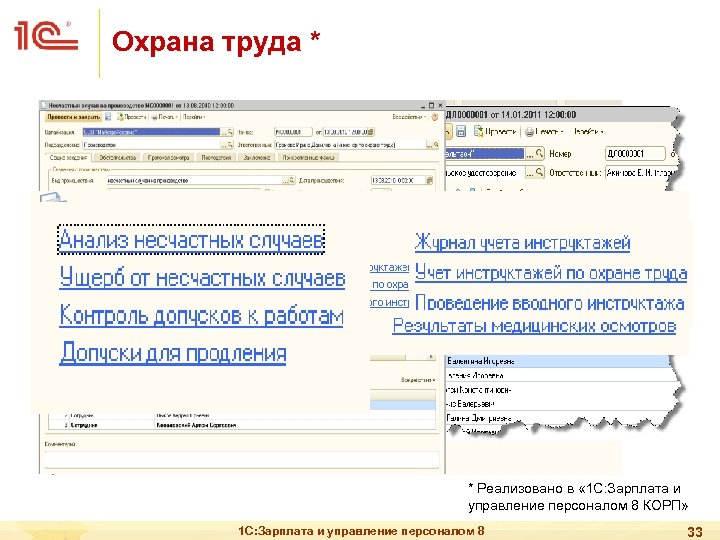
Task: Click the Комментарий field in accident window
Action: [242, 458]
